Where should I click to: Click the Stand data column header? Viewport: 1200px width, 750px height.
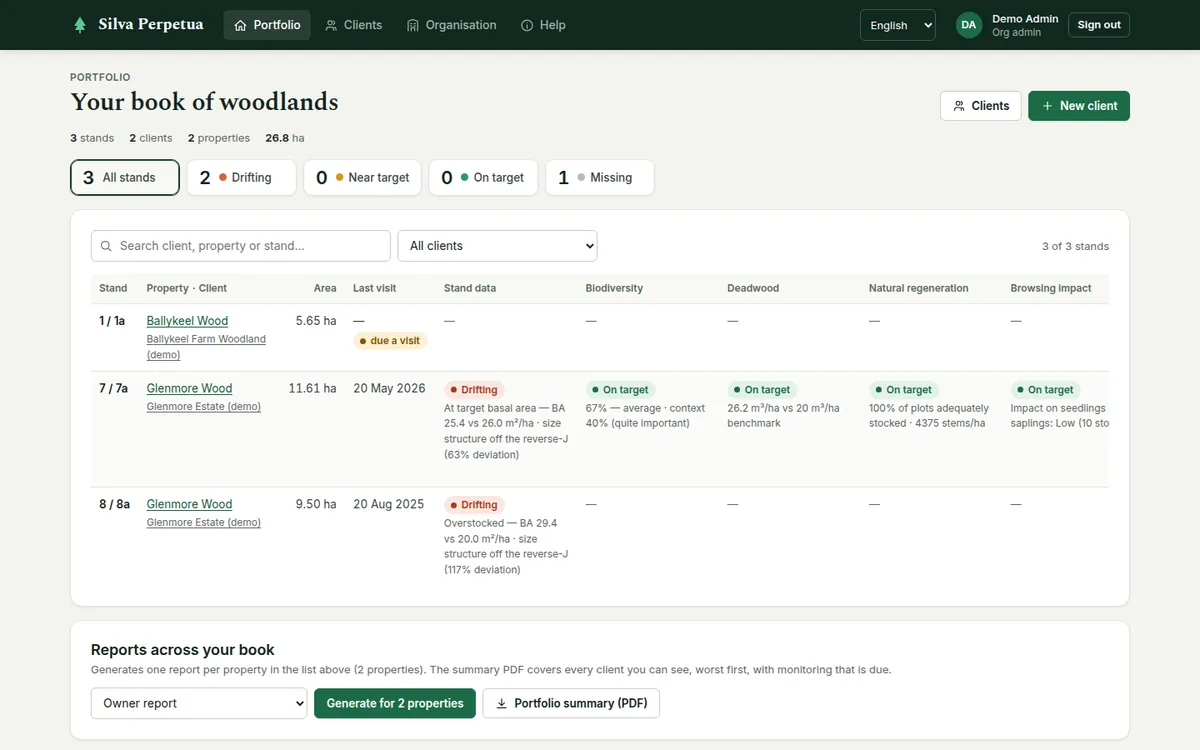click(x=470, y=288)
